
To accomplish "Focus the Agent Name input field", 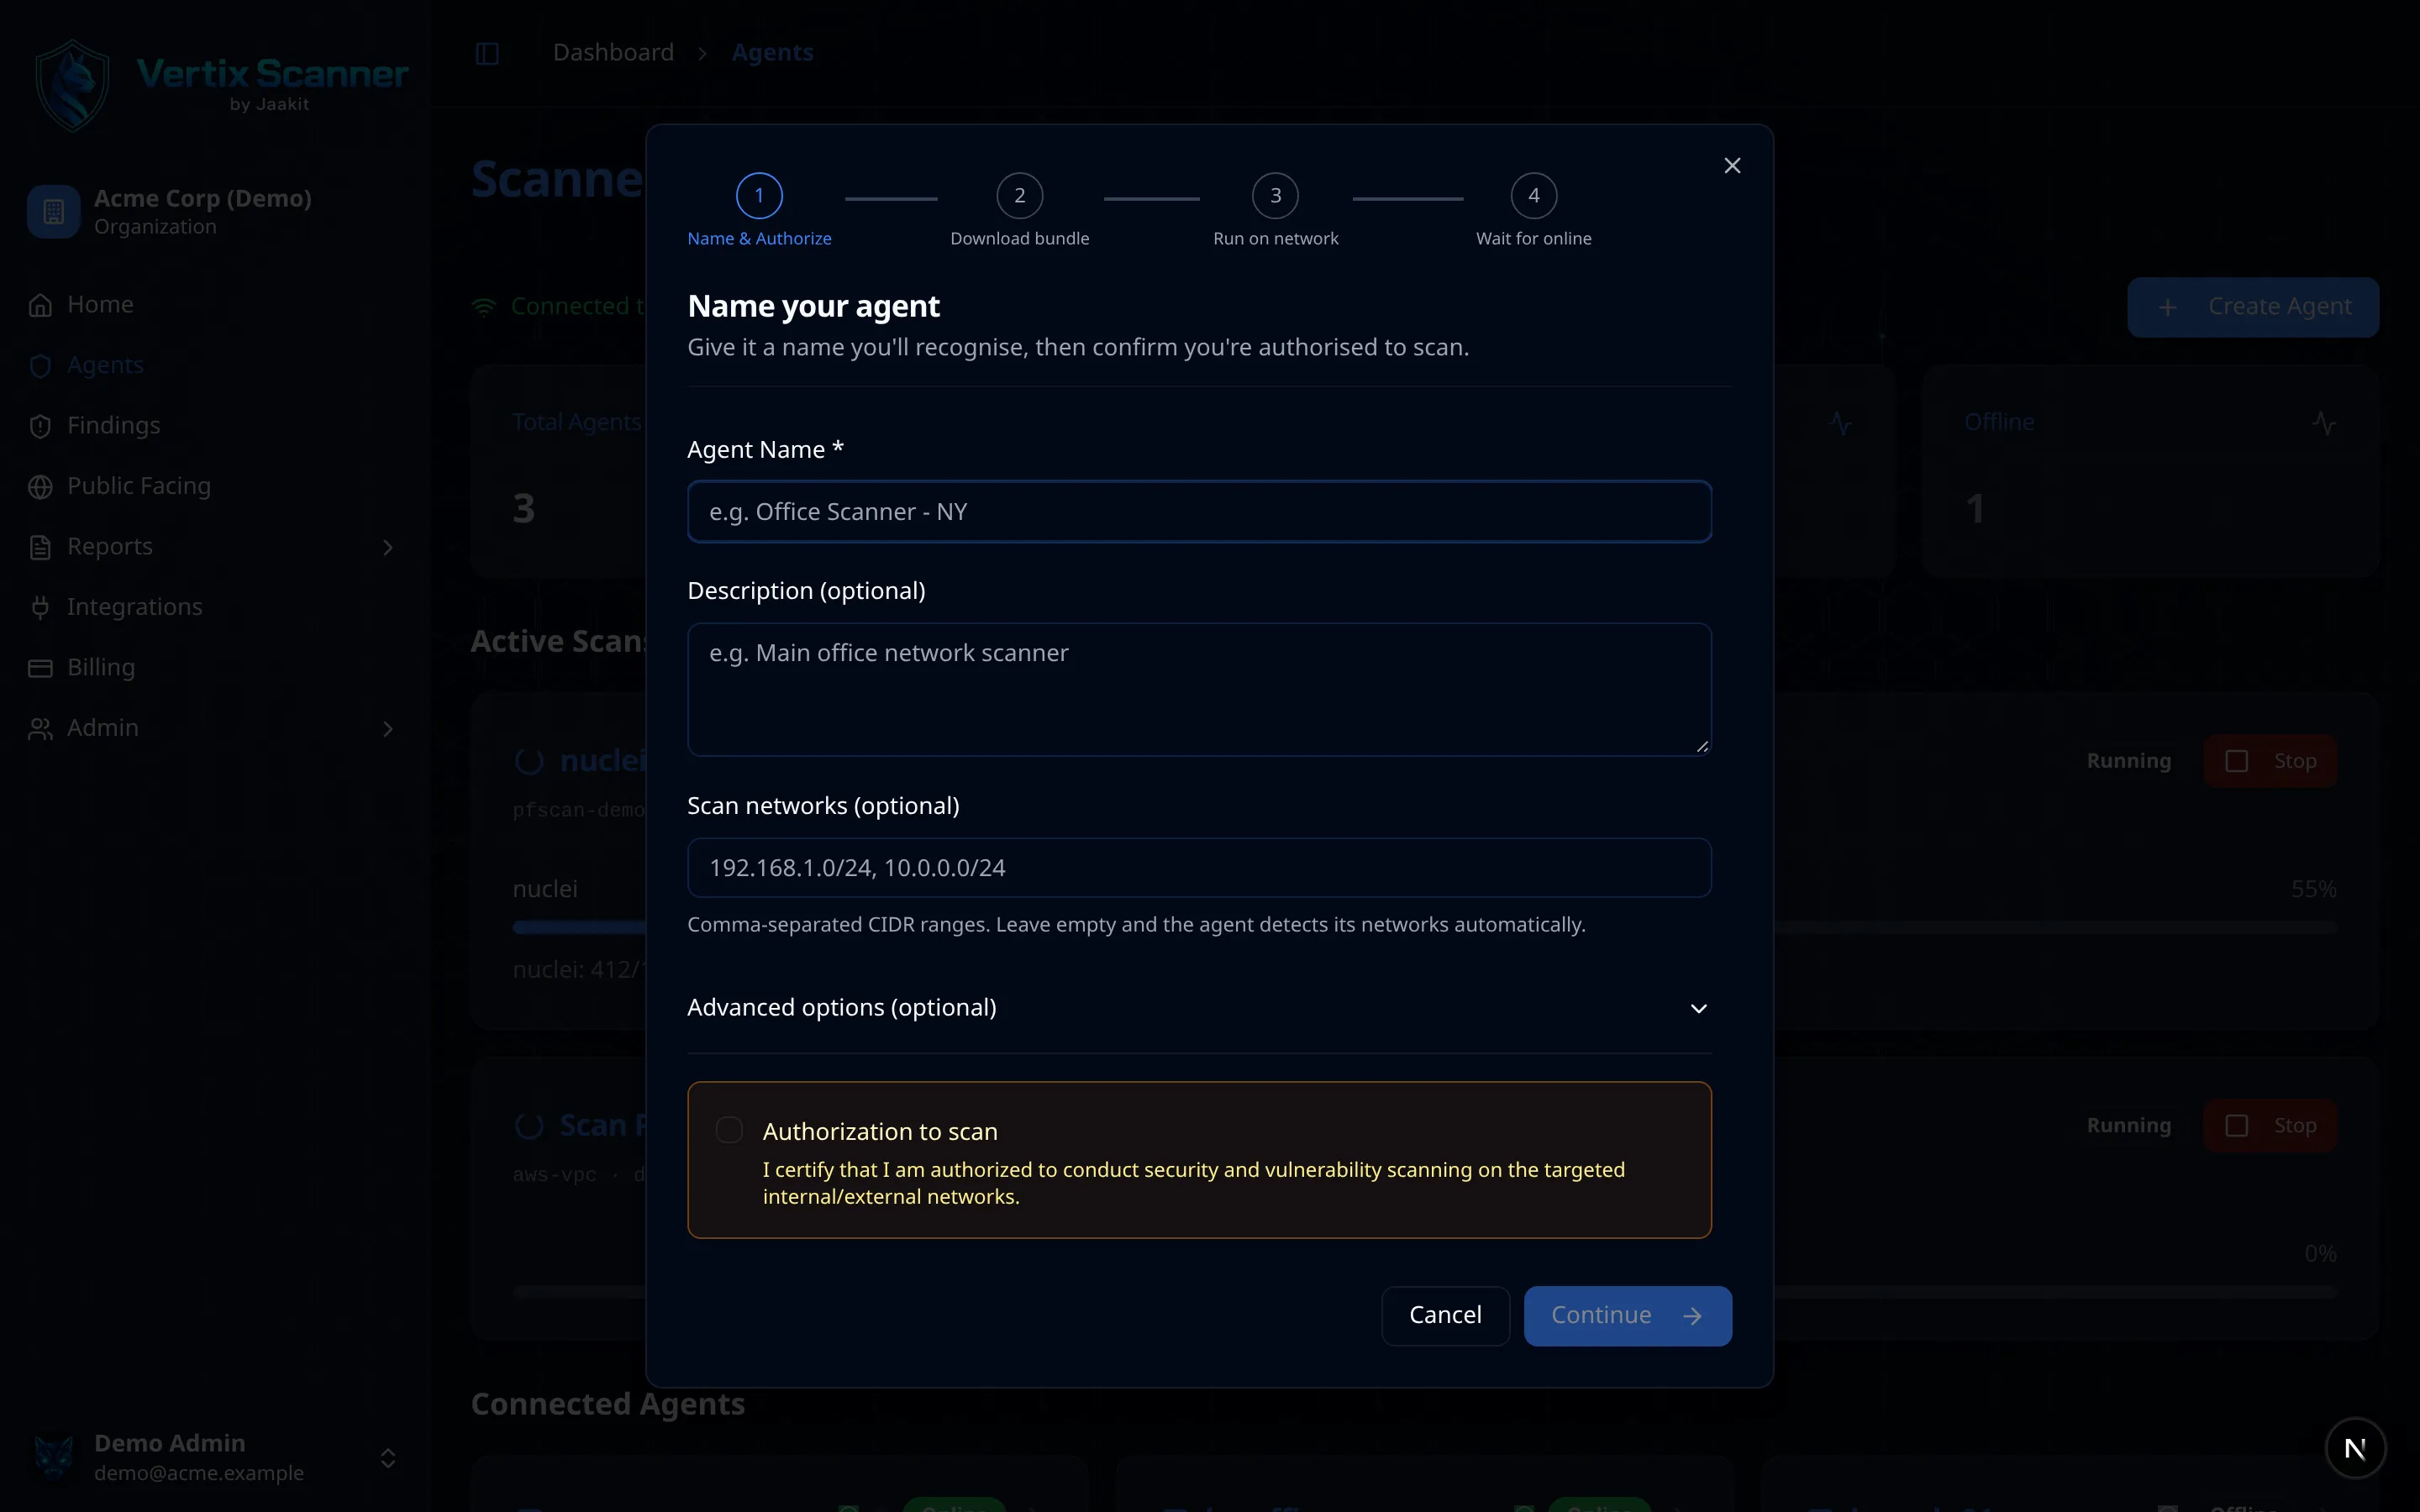I will (1199, 512).
